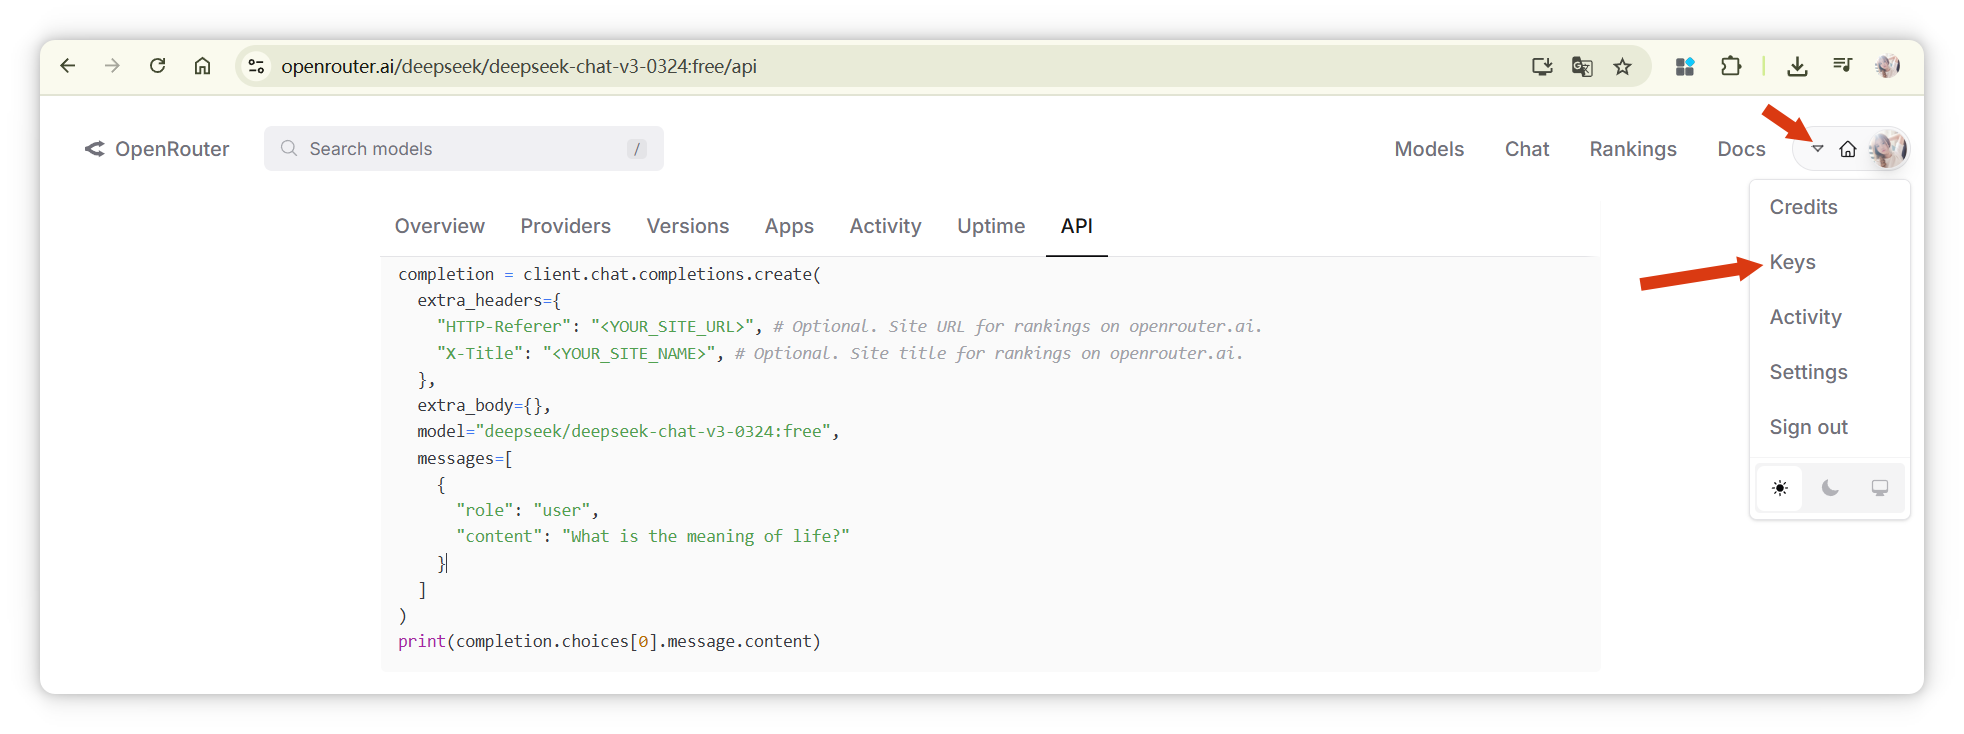
Task: Open Models in the top navigation
Action: click(x=1429, y=149)
